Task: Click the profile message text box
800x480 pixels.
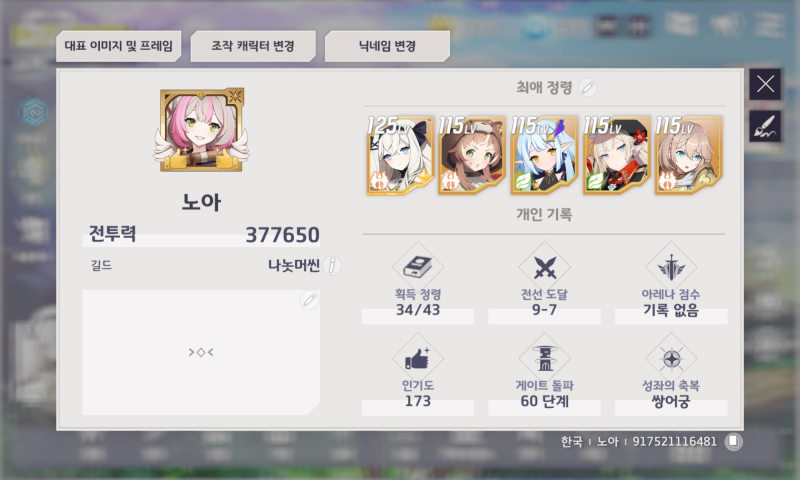Action: coord(201,352)
